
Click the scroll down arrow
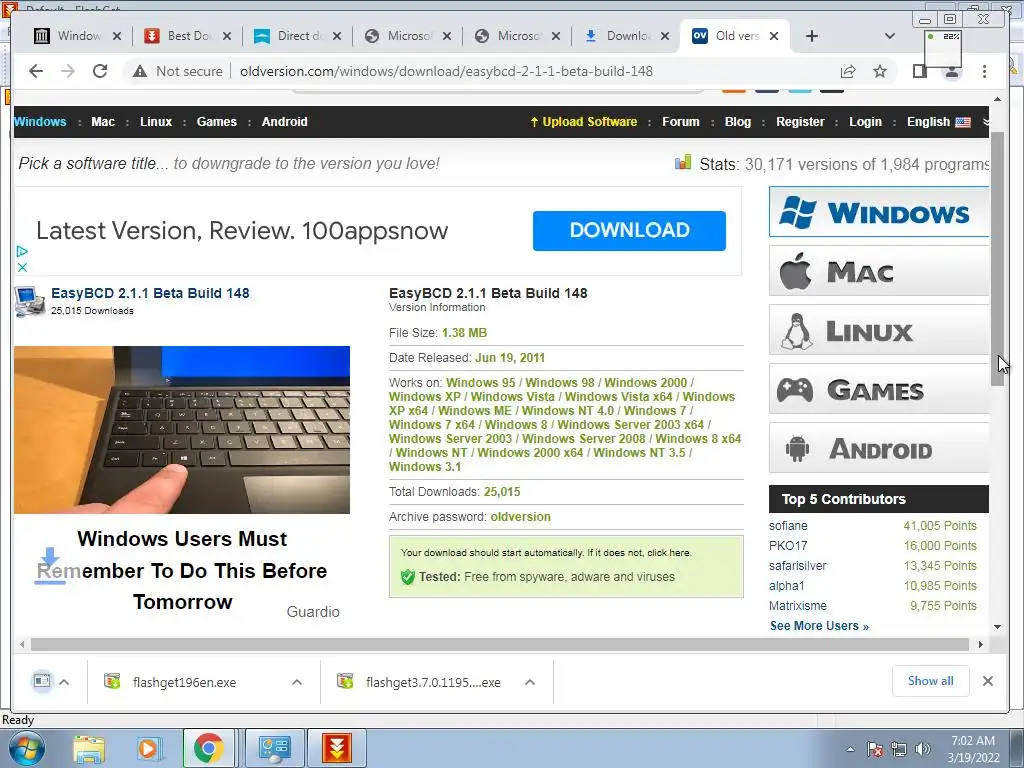(997, 627)
